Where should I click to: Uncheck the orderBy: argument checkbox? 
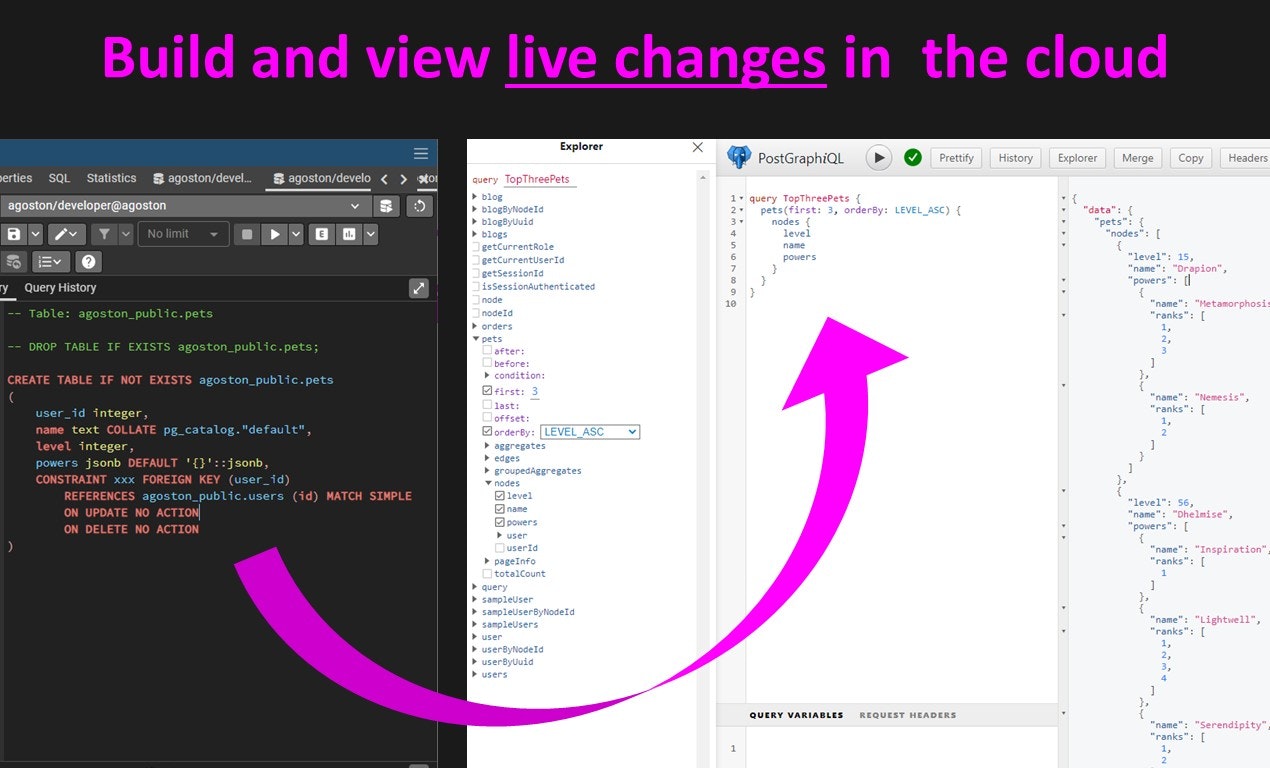coord(487,432)
